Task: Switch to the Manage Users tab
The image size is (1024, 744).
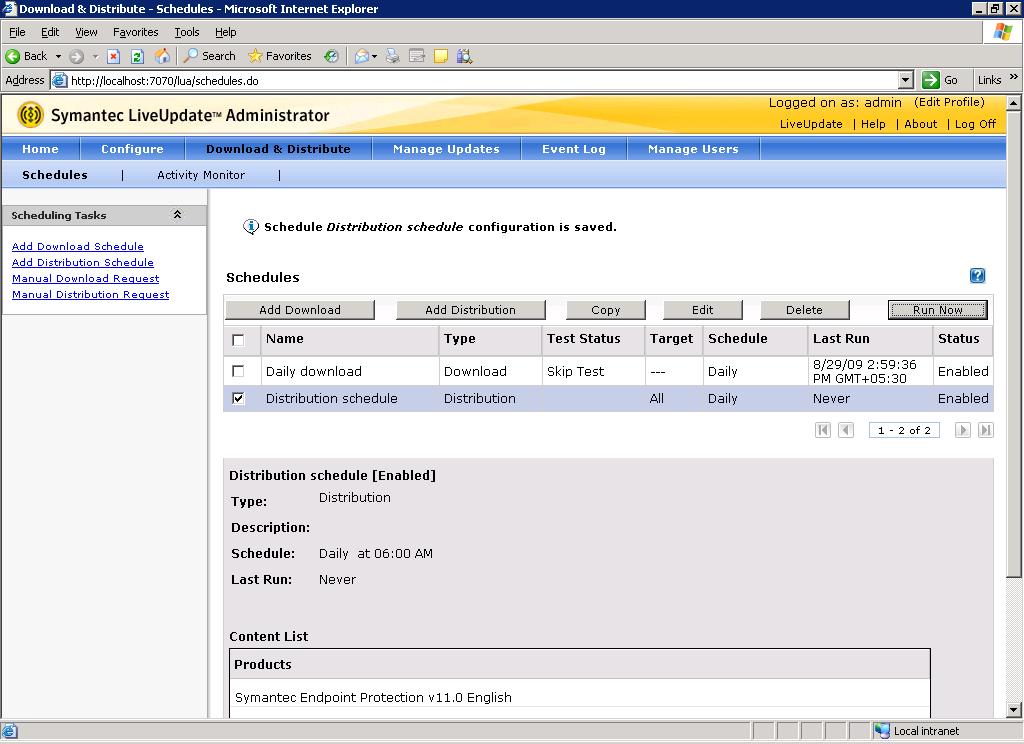Action: coord(693,149)
